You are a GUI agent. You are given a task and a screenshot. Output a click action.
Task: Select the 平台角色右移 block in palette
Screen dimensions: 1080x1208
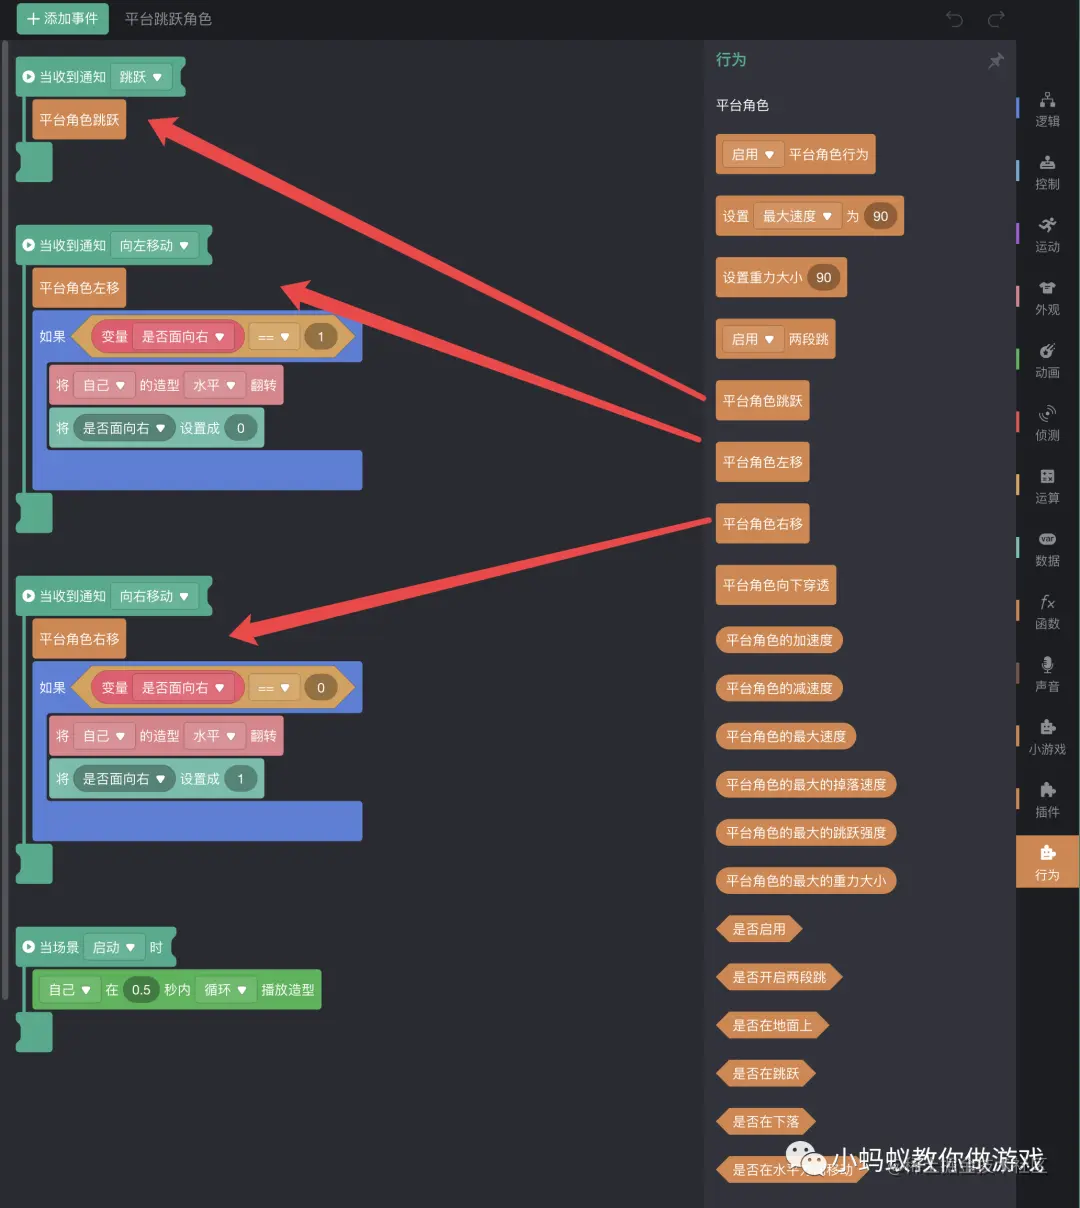pyautogui.click(x=763, y=524)
